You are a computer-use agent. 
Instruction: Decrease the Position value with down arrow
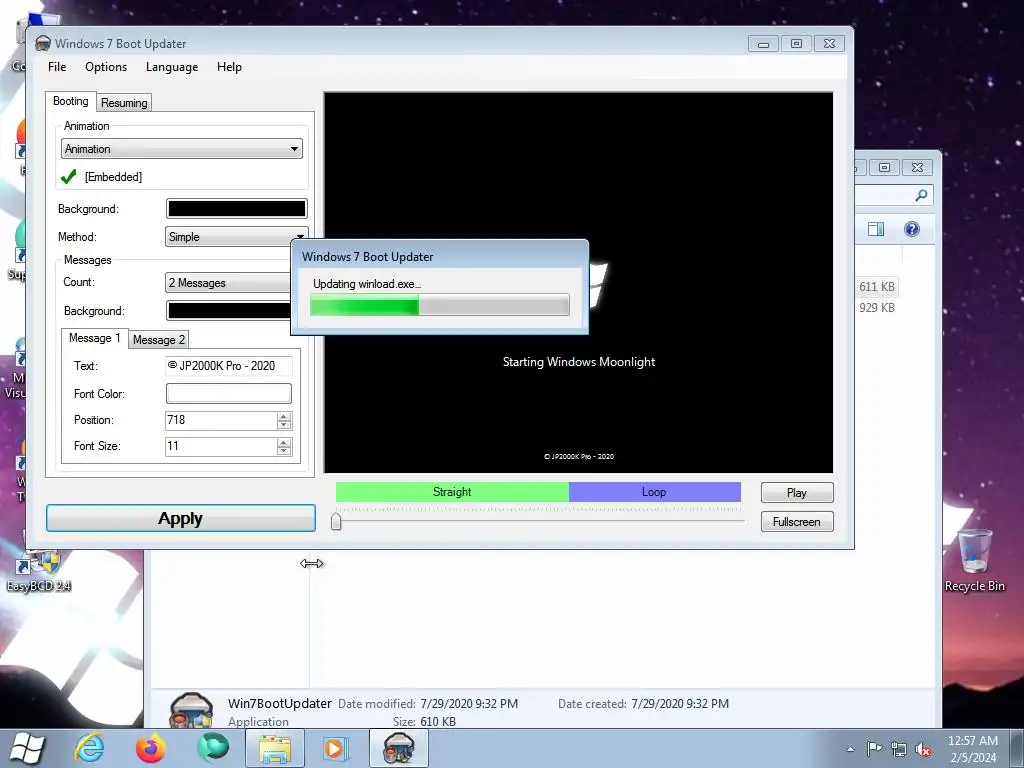point(283,424)
